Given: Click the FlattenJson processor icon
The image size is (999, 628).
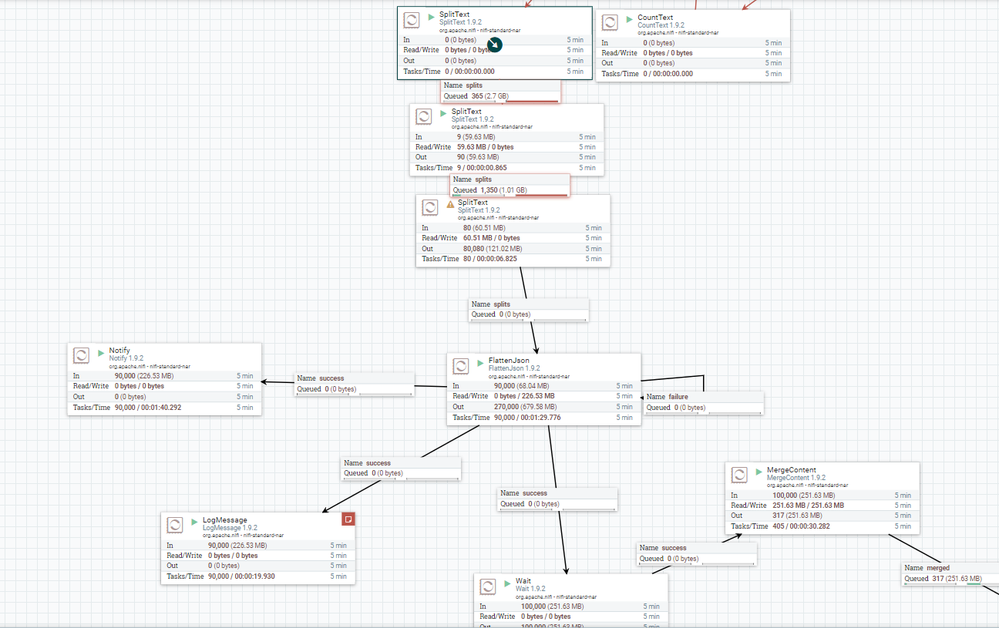Looking at the screenshot, I should point(461,366).
